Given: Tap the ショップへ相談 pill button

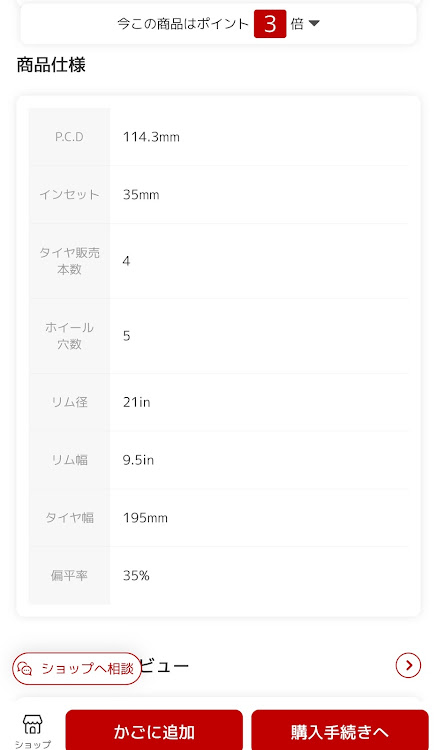Looking at the screenshot, I should tap(77, 668).
